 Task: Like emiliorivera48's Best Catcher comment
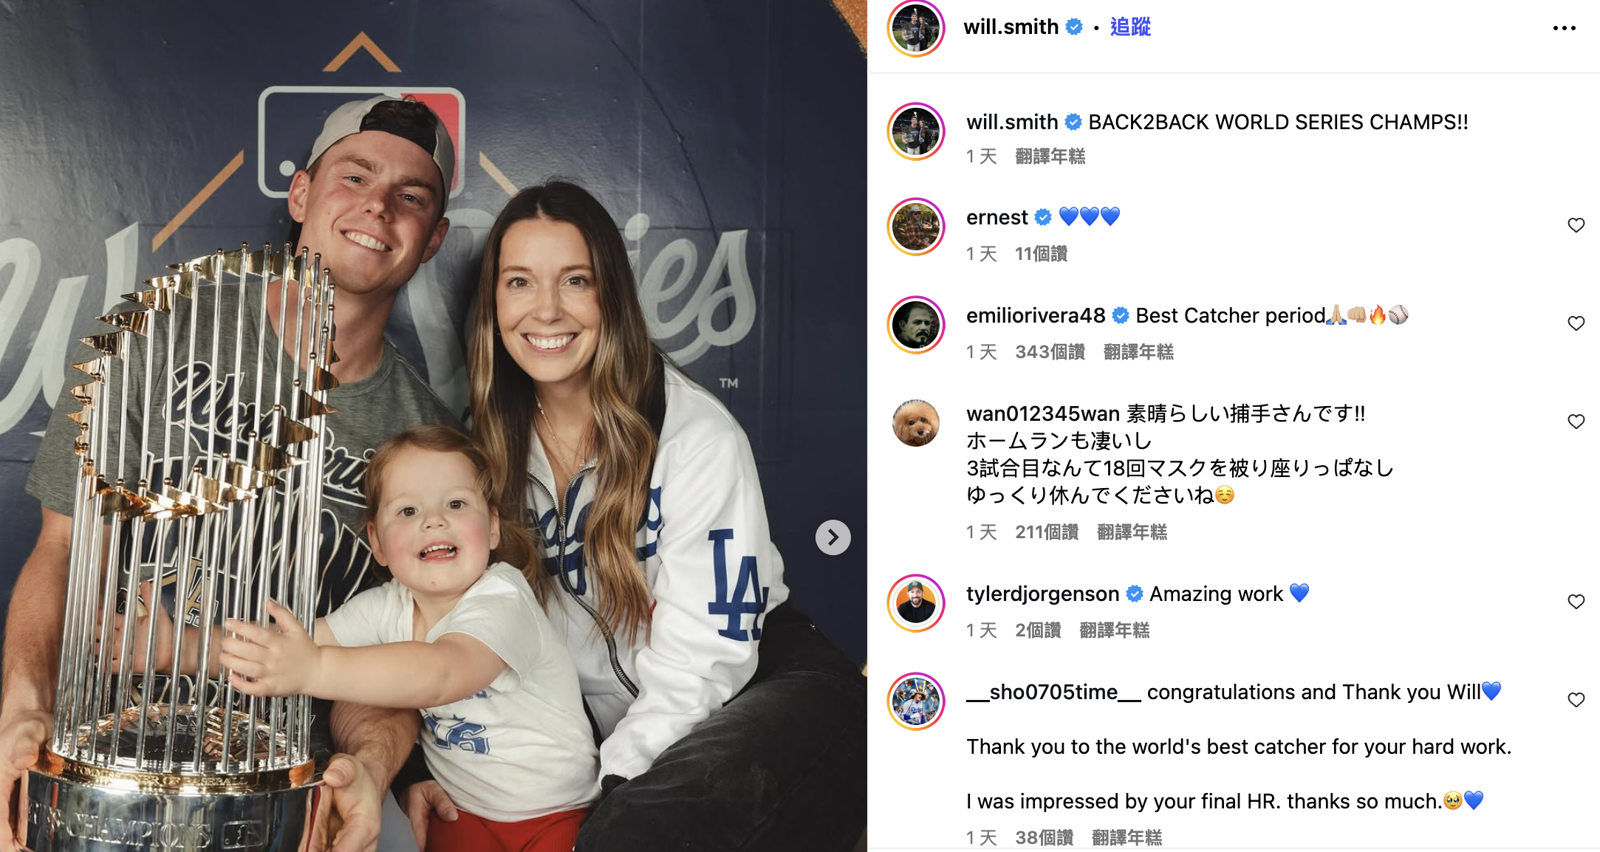pyautogui.click(x=1576, y=323)
